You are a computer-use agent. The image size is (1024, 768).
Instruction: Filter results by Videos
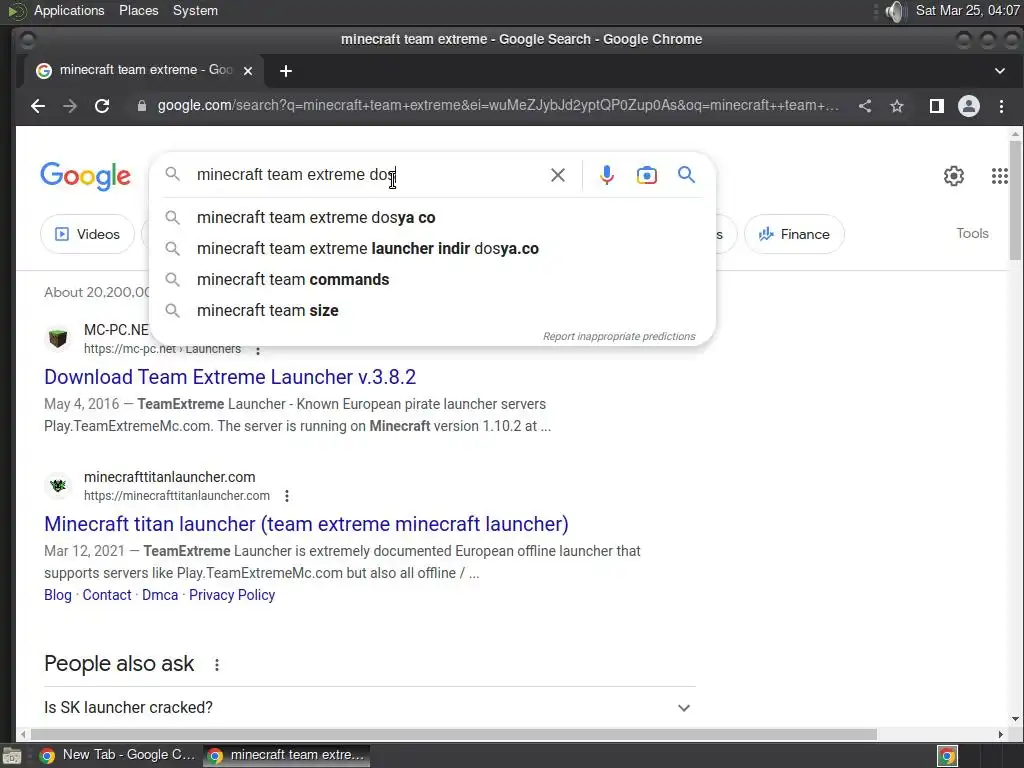click(x=88, y=234)
